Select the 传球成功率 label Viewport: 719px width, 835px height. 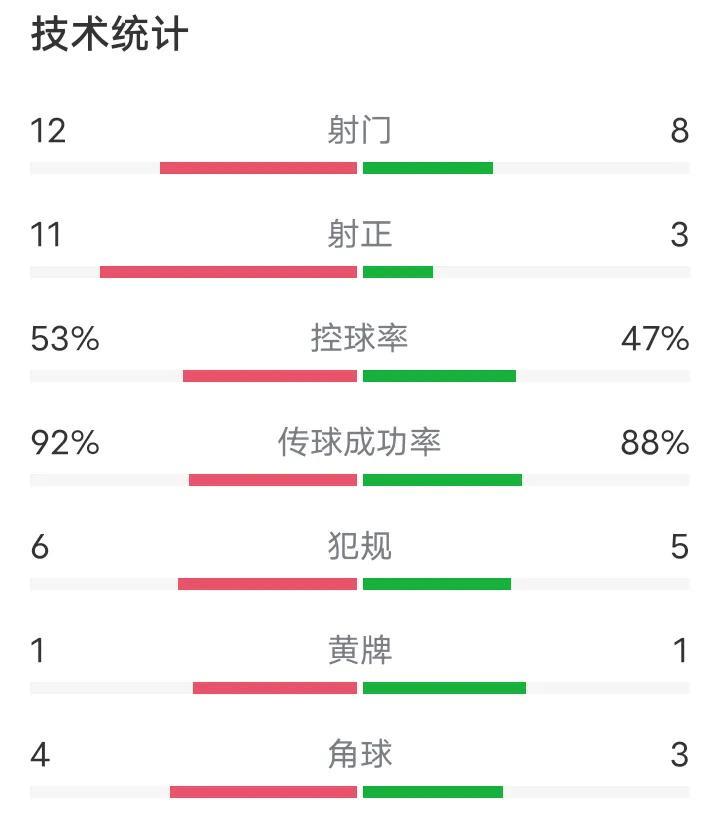pyautogui.click(x=360, y=442)
